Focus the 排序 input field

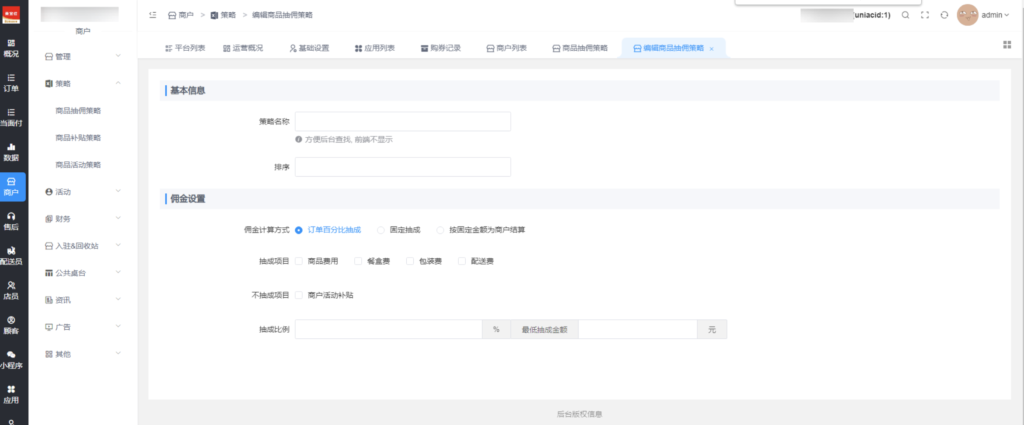[x=403, y=167]
